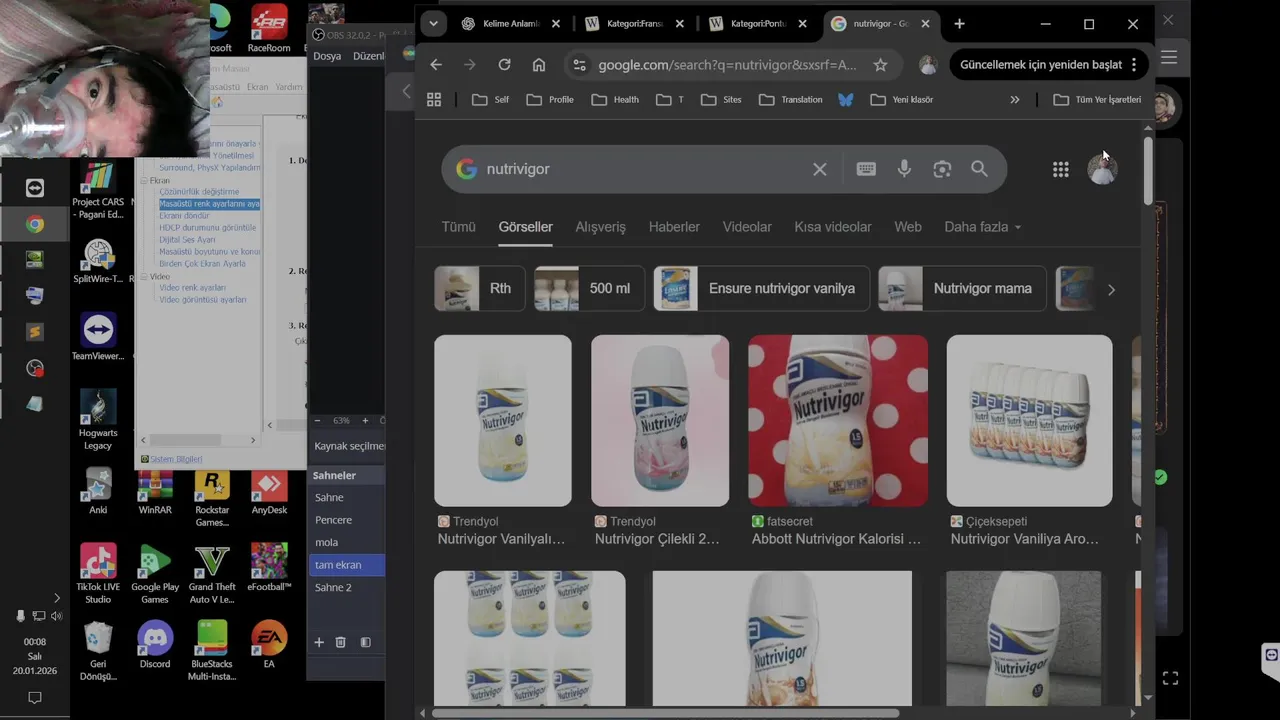Expand Daha fazla search options

(x=983, y=227)
